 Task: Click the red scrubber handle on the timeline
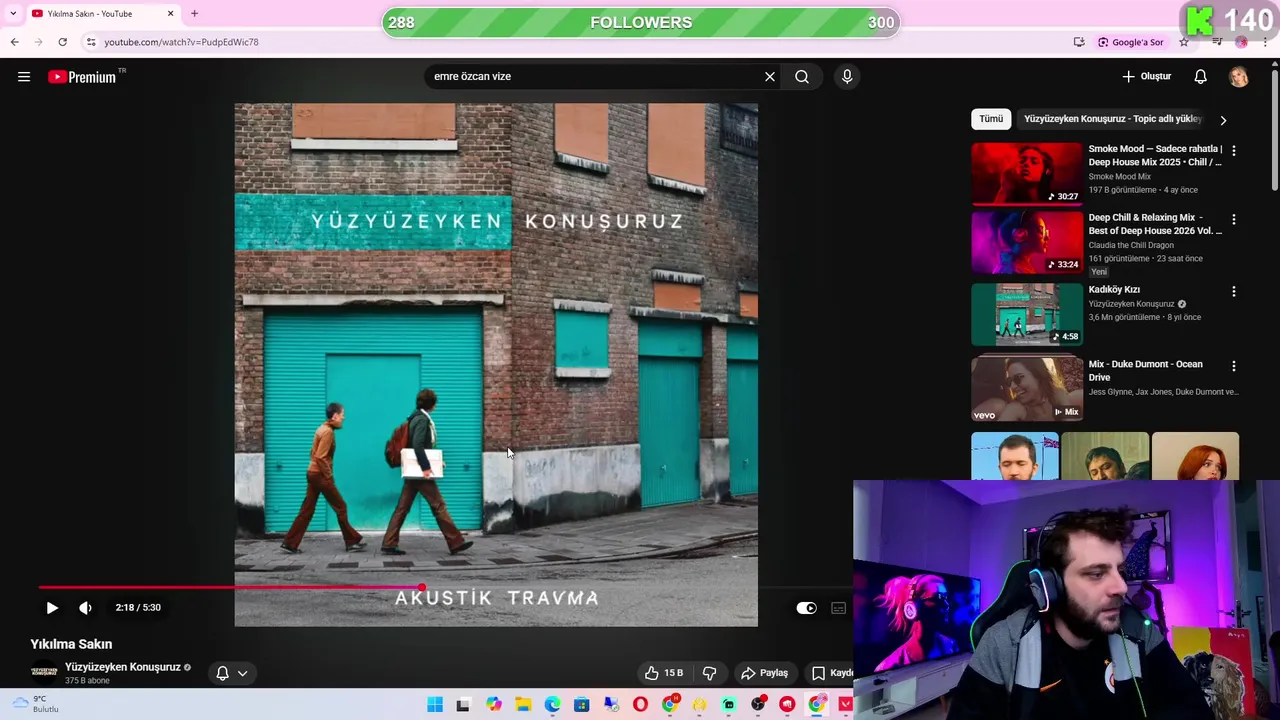click(x=422, y=588)
